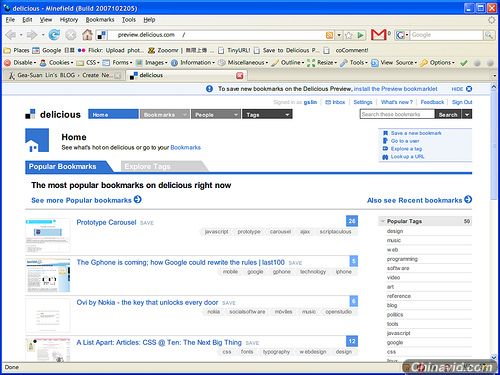Open the Images dropdown in developer toolbar
Screen dimensions: 500x375
pyautogui.click(x=152, y=63)
